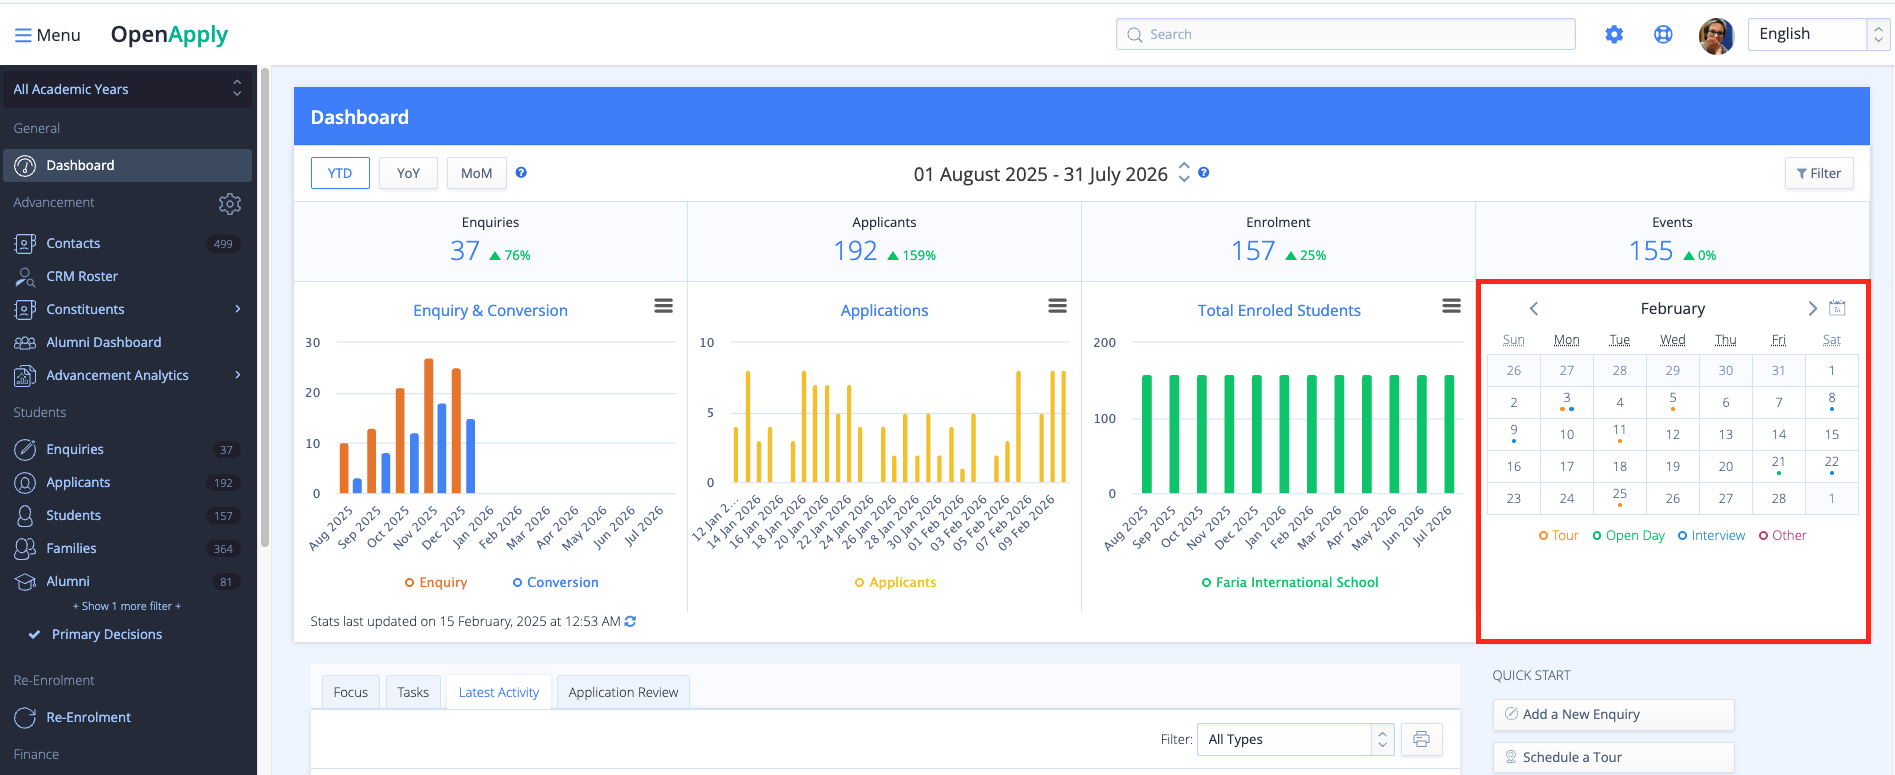Open the hamburger Menu
Viewport: 1895px width, 775px height.
pos(47,35)
